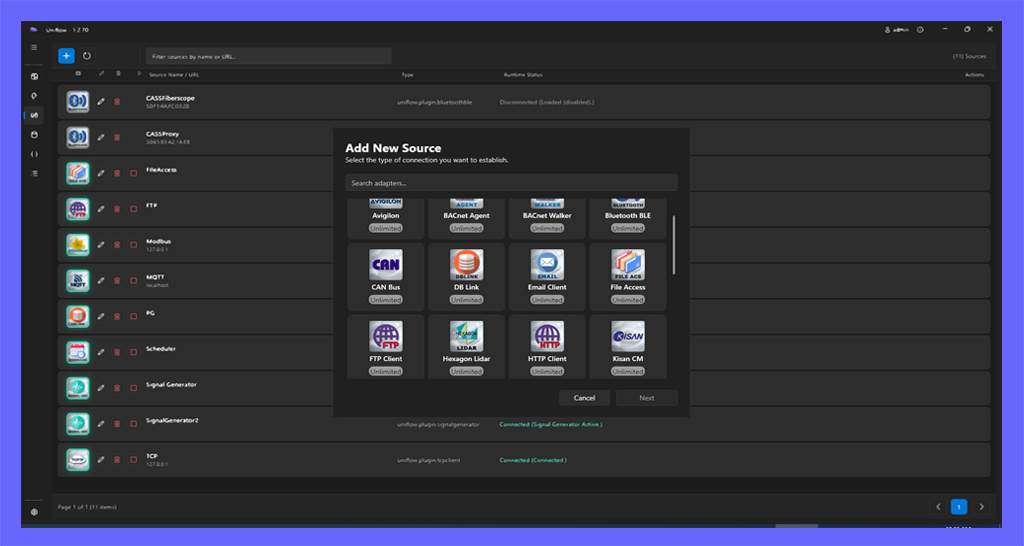1024x546 pixels.
Task: Click the Type column header
Action: pos(408,74)
